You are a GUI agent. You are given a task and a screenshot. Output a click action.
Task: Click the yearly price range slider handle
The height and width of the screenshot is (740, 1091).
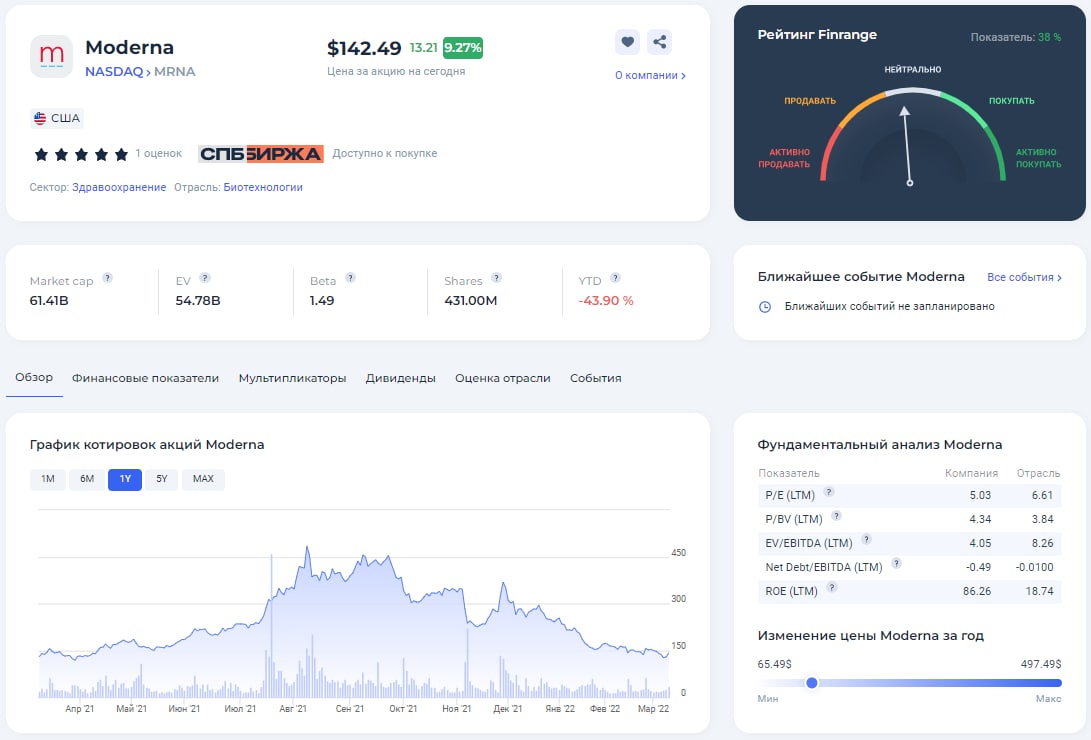click(811, 683)
